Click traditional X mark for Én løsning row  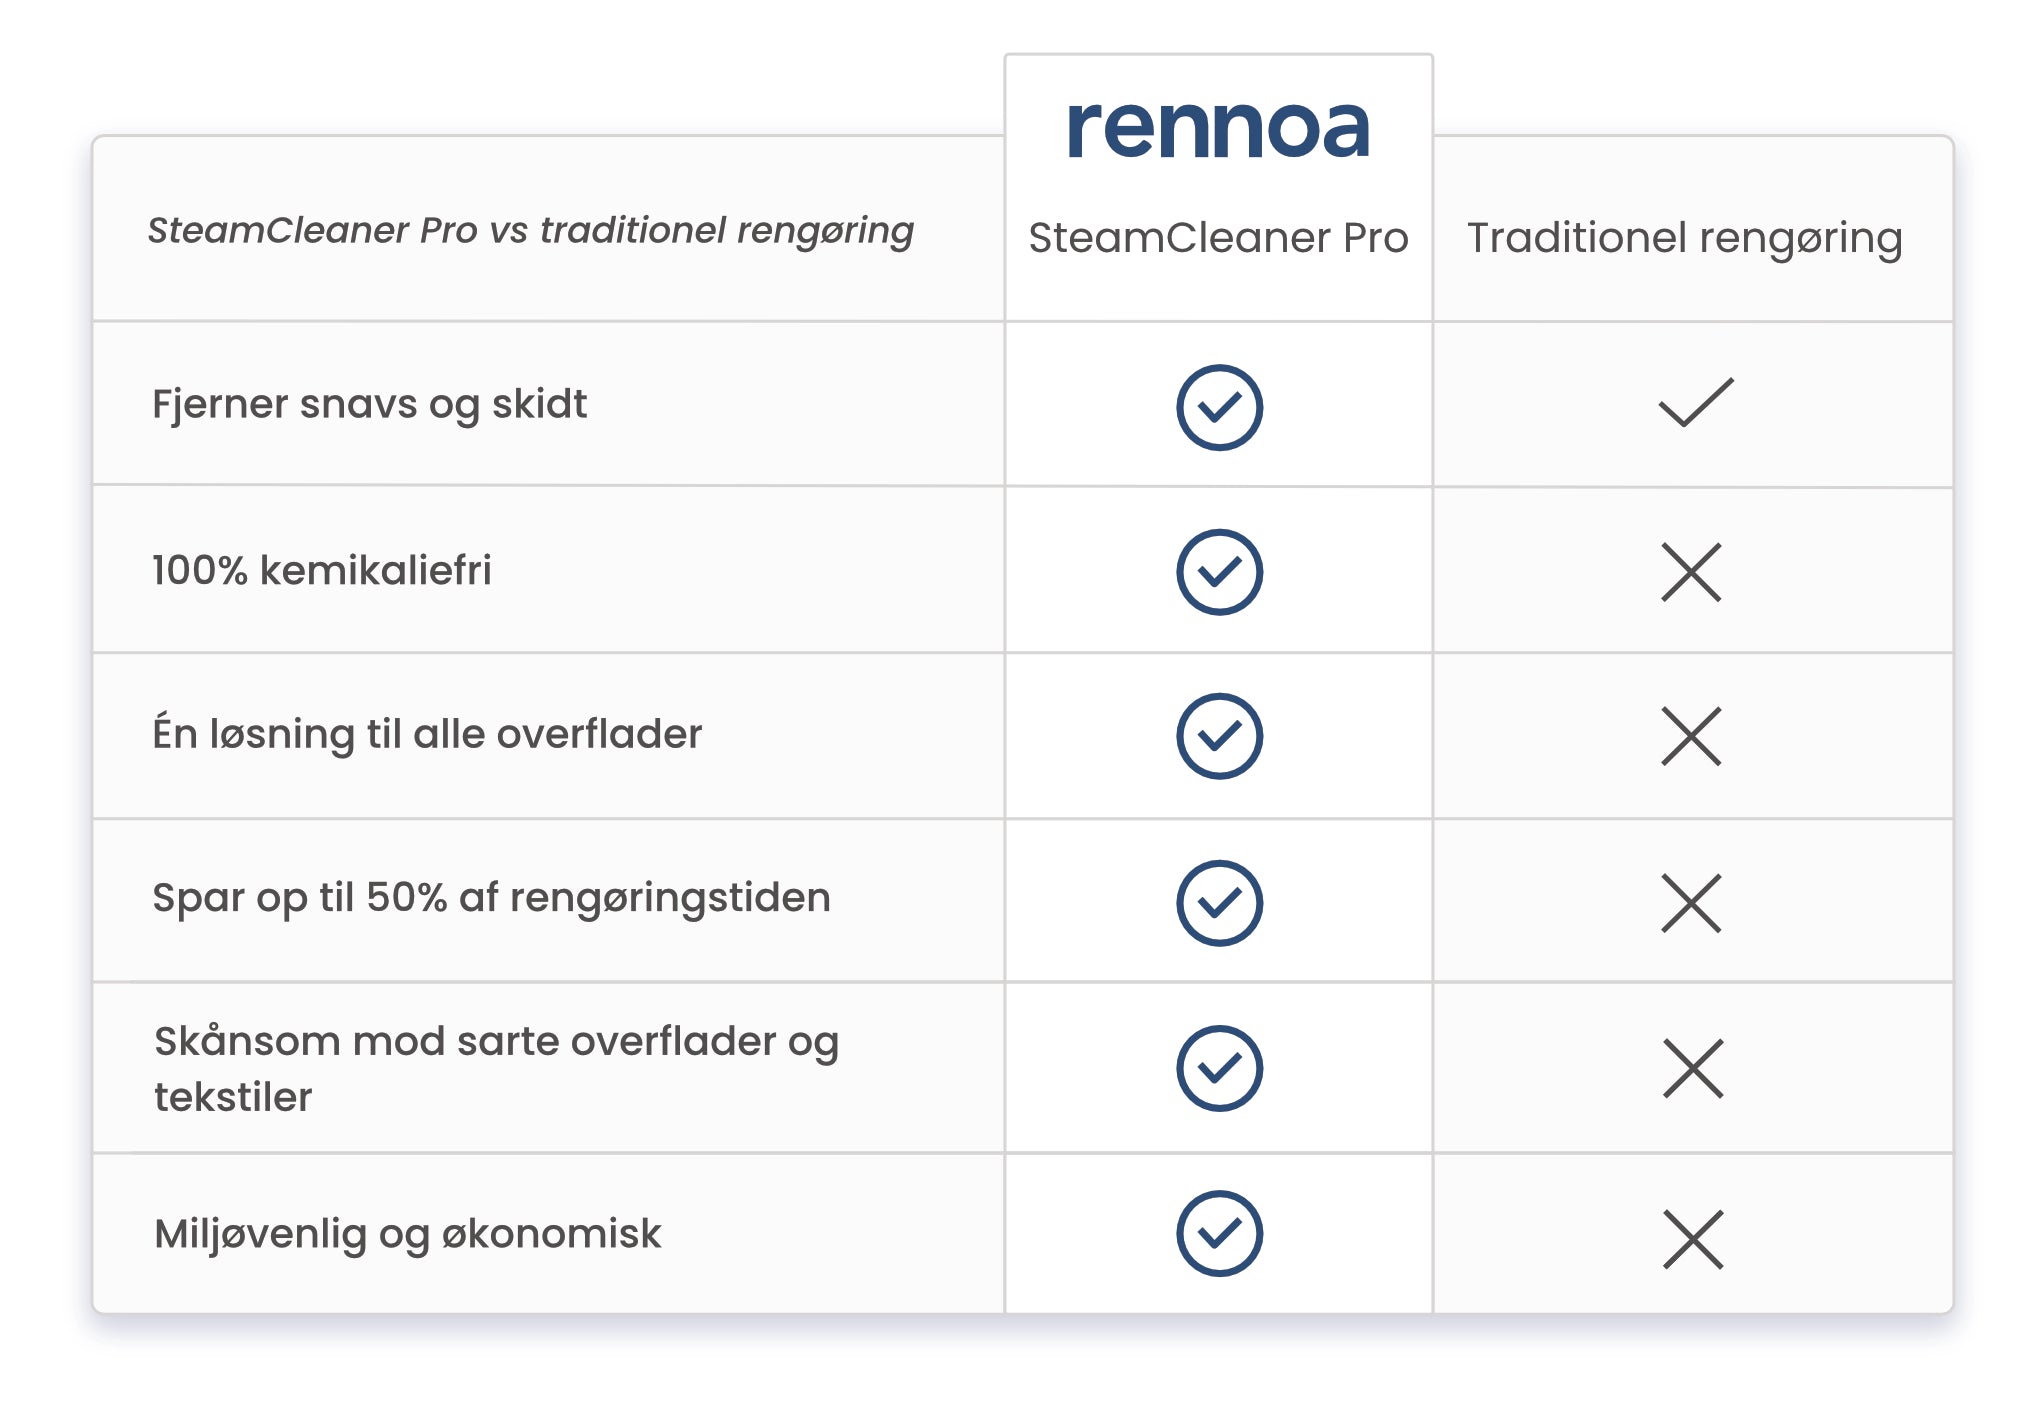click(x=1691, y=736)
